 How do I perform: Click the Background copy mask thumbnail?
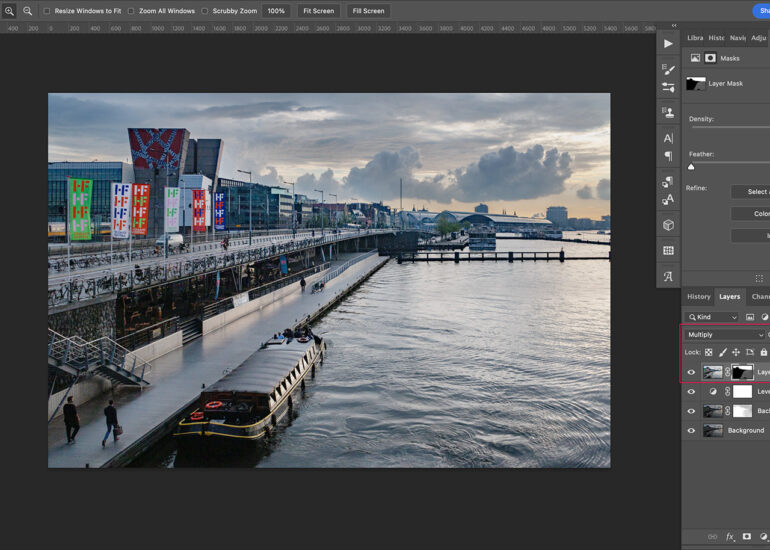pyautogui.click(x=742, y=411)
